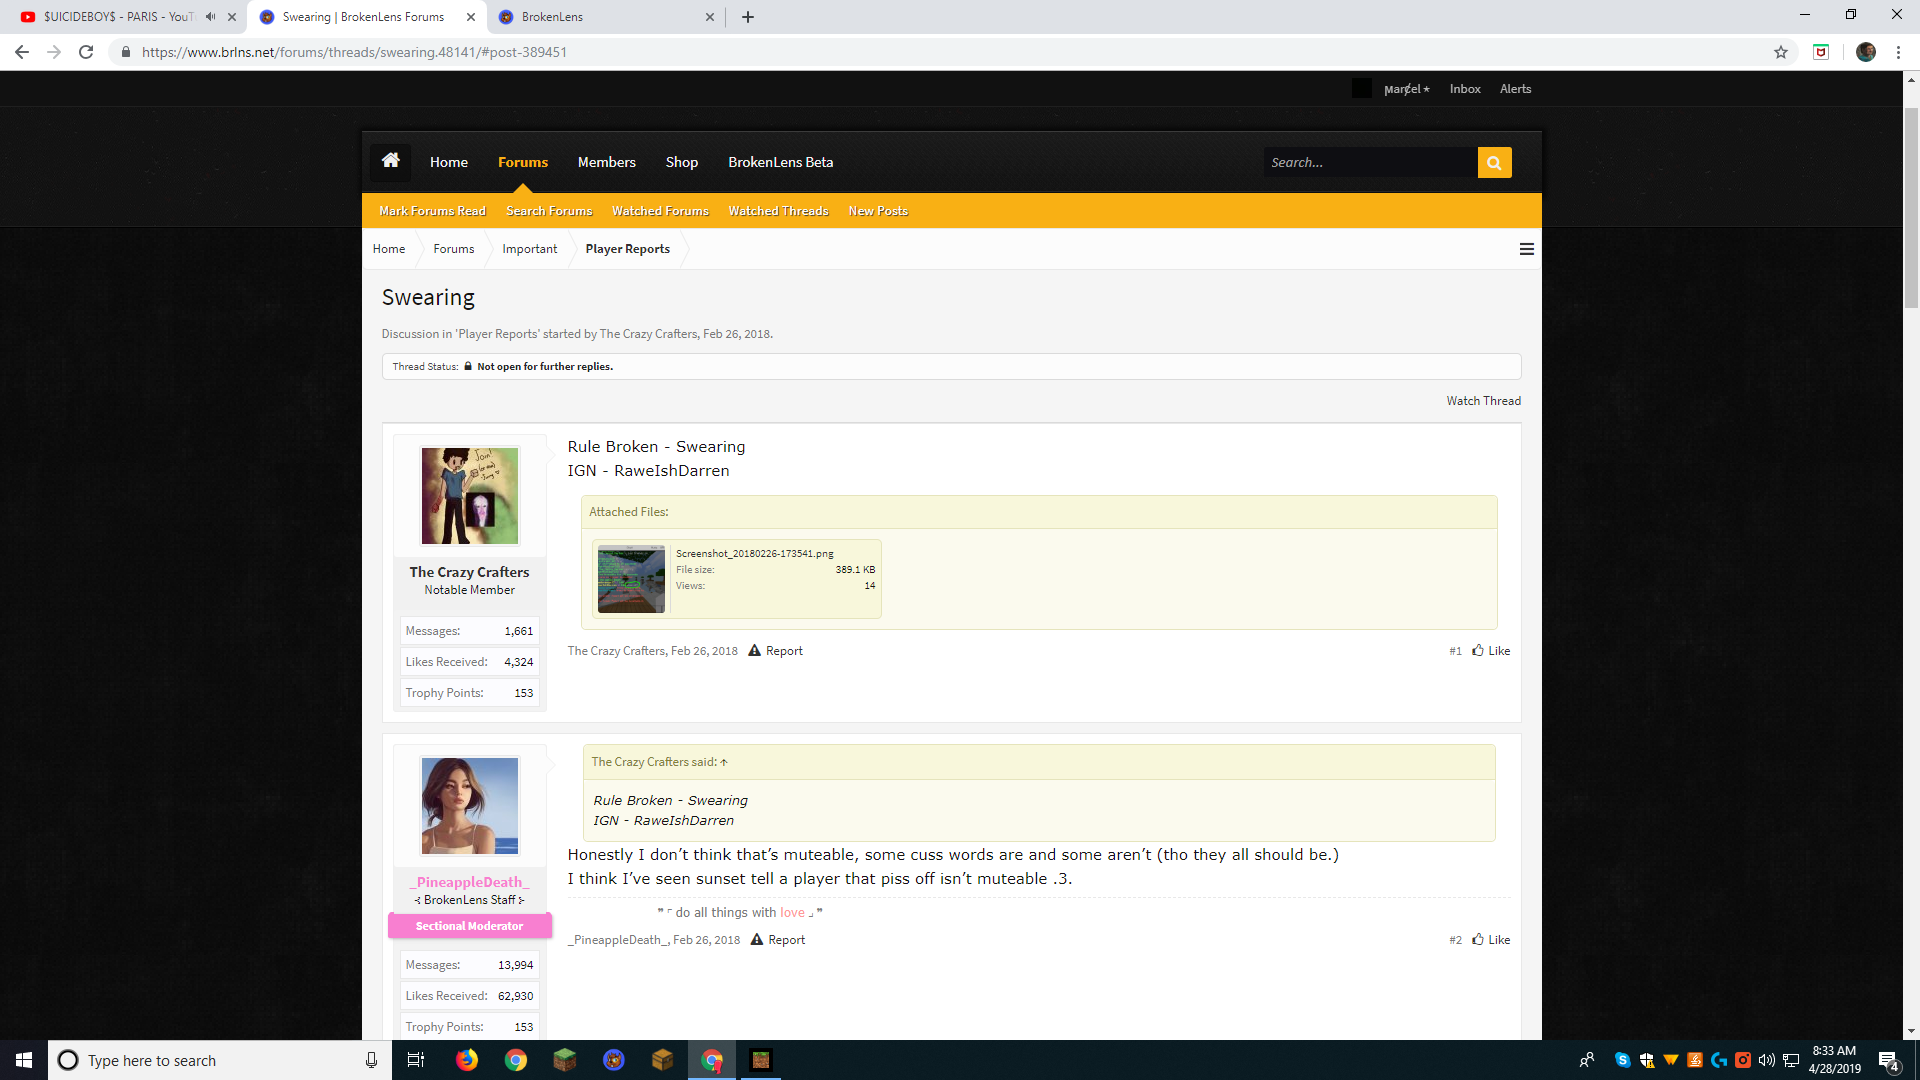Image resolution: width=1920 pixels, height=1080 pixels.
Task: Mute the YouTube tab using the speaker icon
Action: (210, 17)
